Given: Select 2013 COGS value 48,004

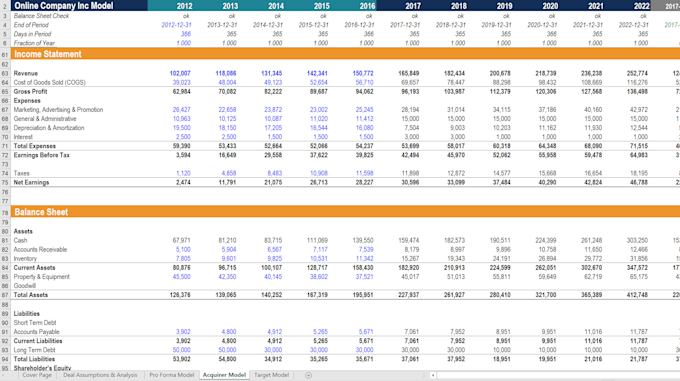Looking at the screenshot, I should pos(227,83).
